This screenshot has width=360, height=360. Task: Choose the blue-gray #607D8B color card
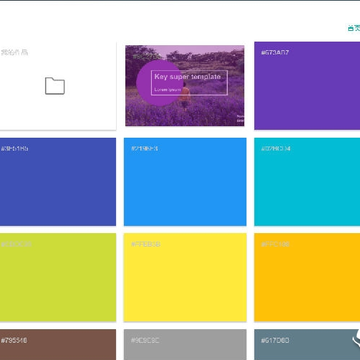[x=307, y=345]
